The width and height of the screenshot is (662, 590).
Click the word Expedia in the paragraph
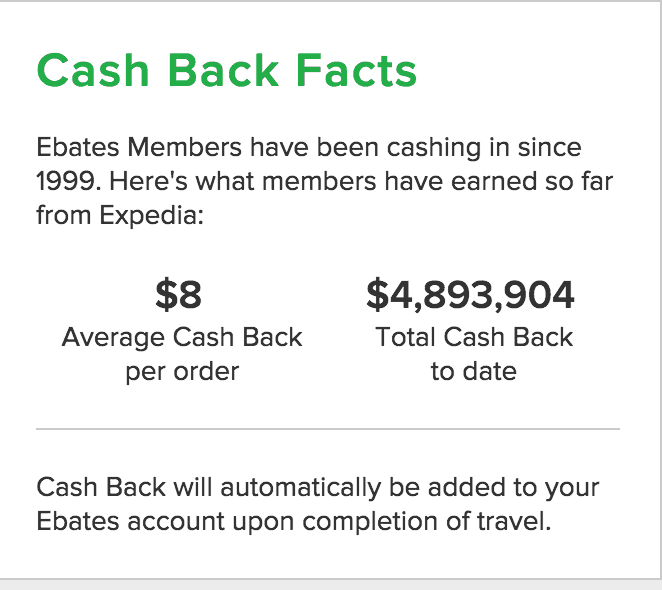[148, 216]
